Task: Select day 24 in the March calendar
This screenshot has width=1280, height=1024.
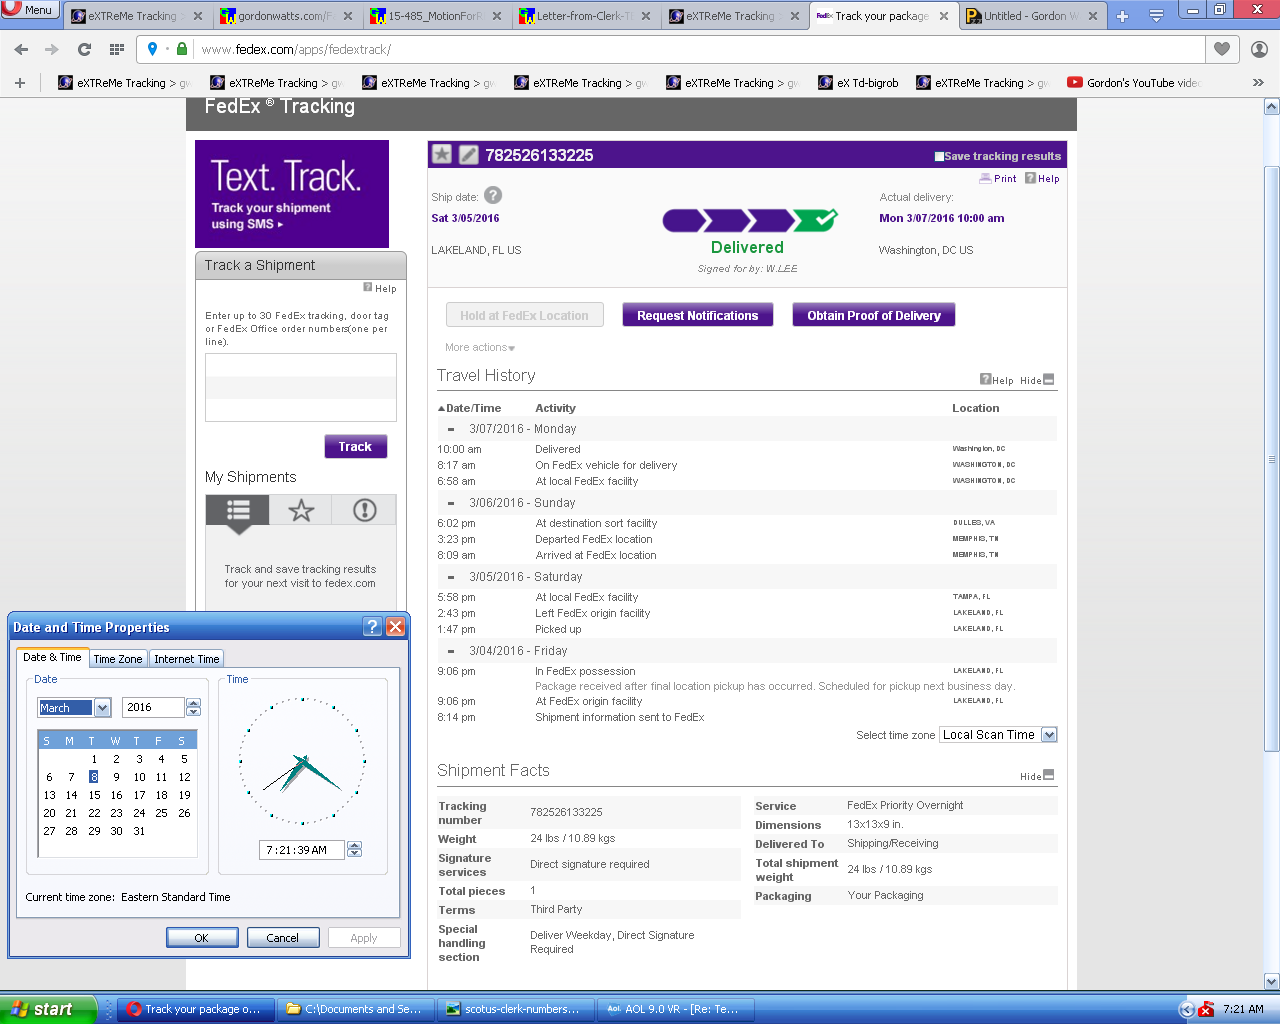Action: click(x=139, y=813)
